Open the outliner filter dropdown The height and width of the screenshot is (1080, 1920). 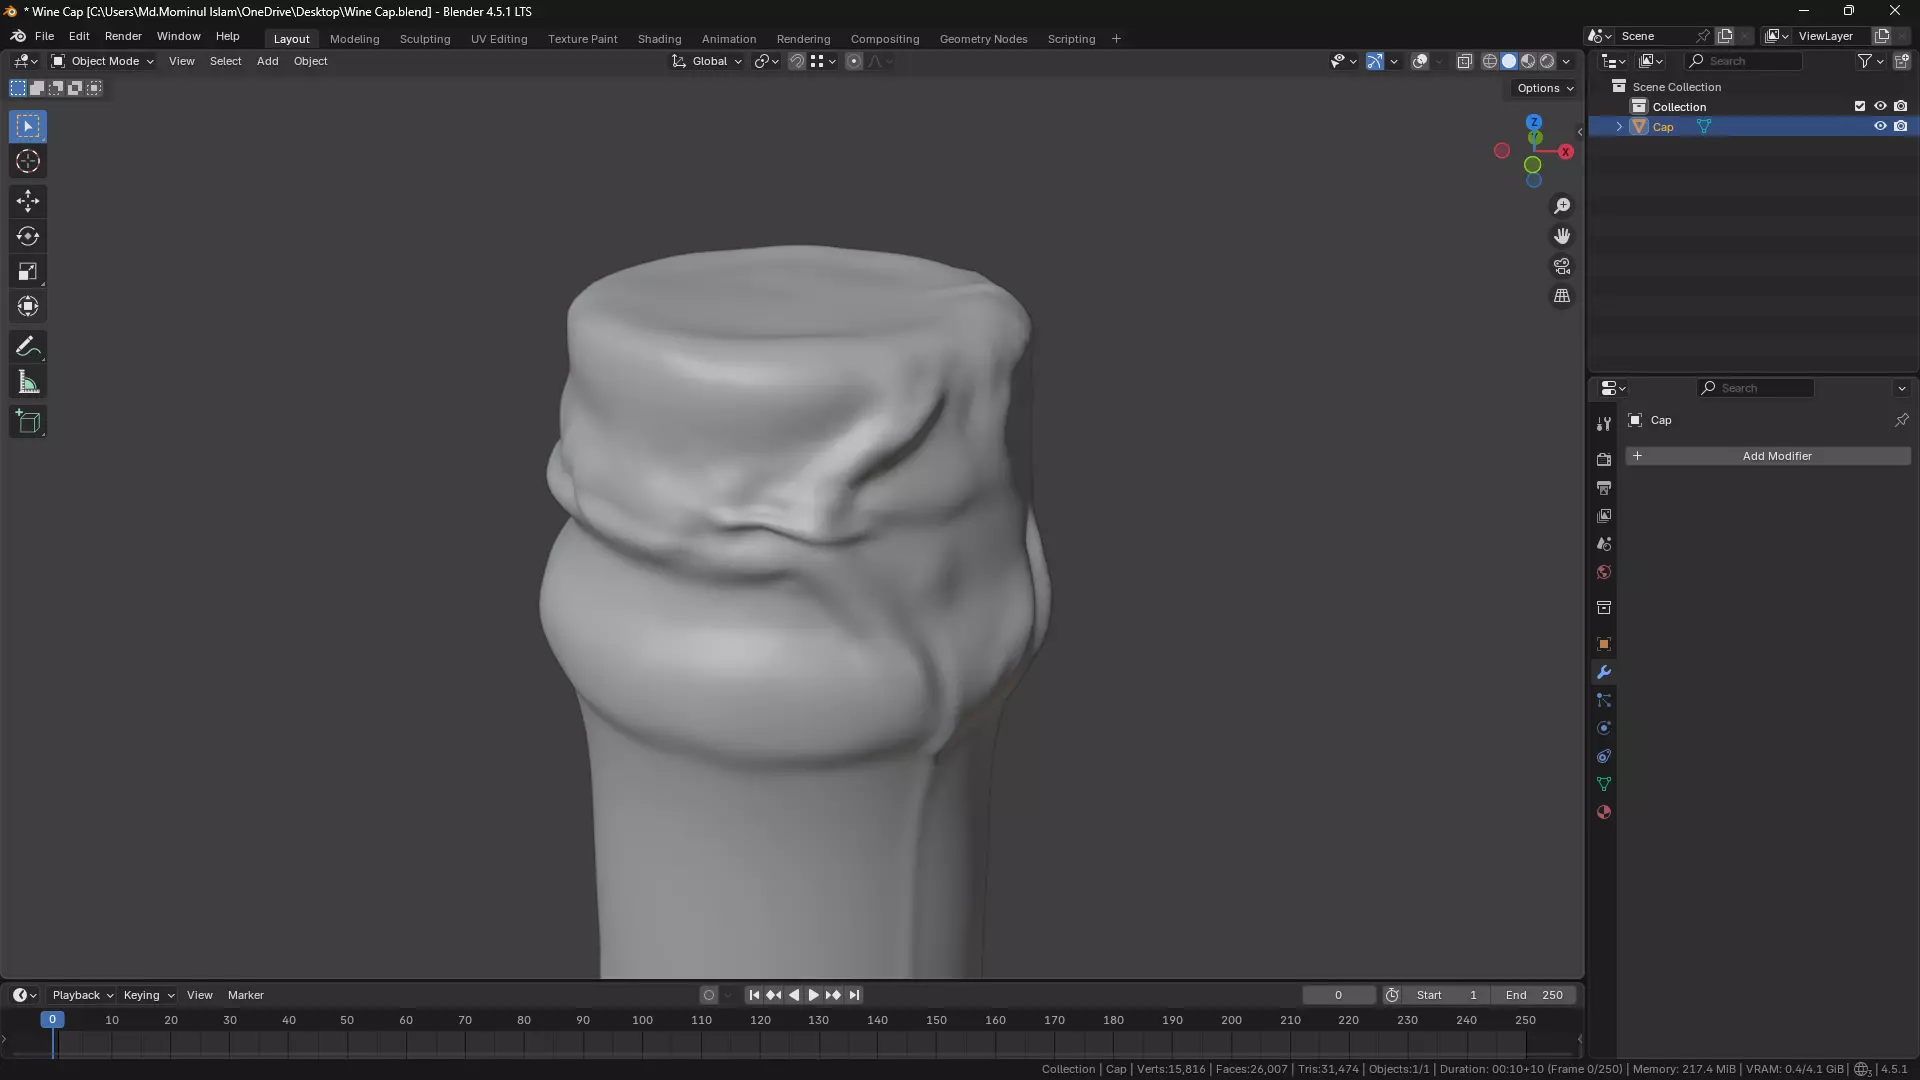[x=1870, y=61]
